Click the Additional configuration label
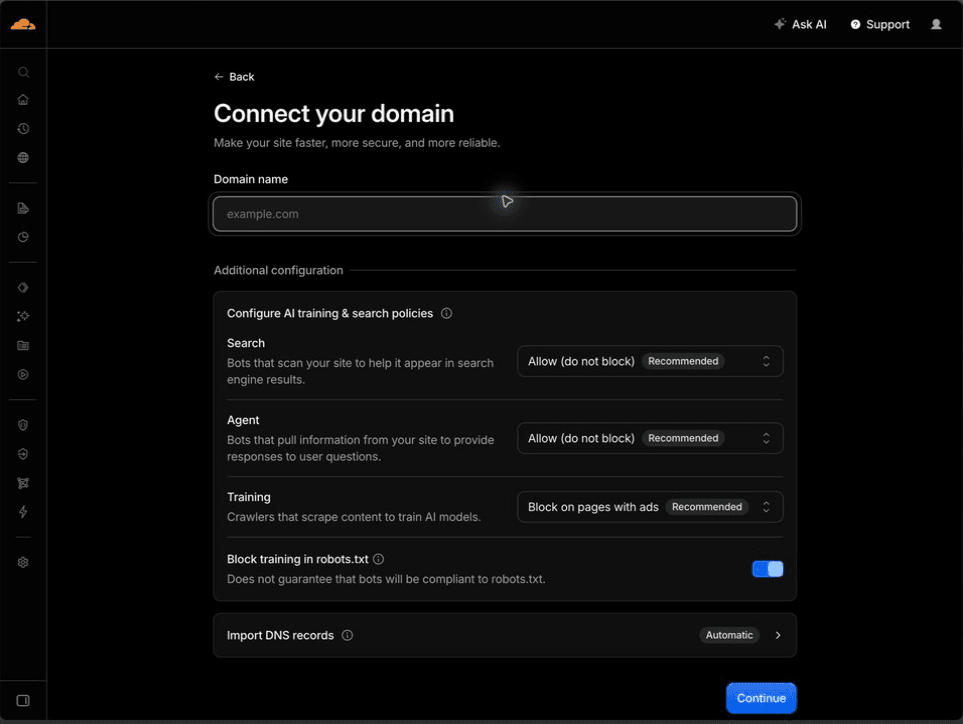Viewport: 963px width, 724px height. [x=278, y=270]
